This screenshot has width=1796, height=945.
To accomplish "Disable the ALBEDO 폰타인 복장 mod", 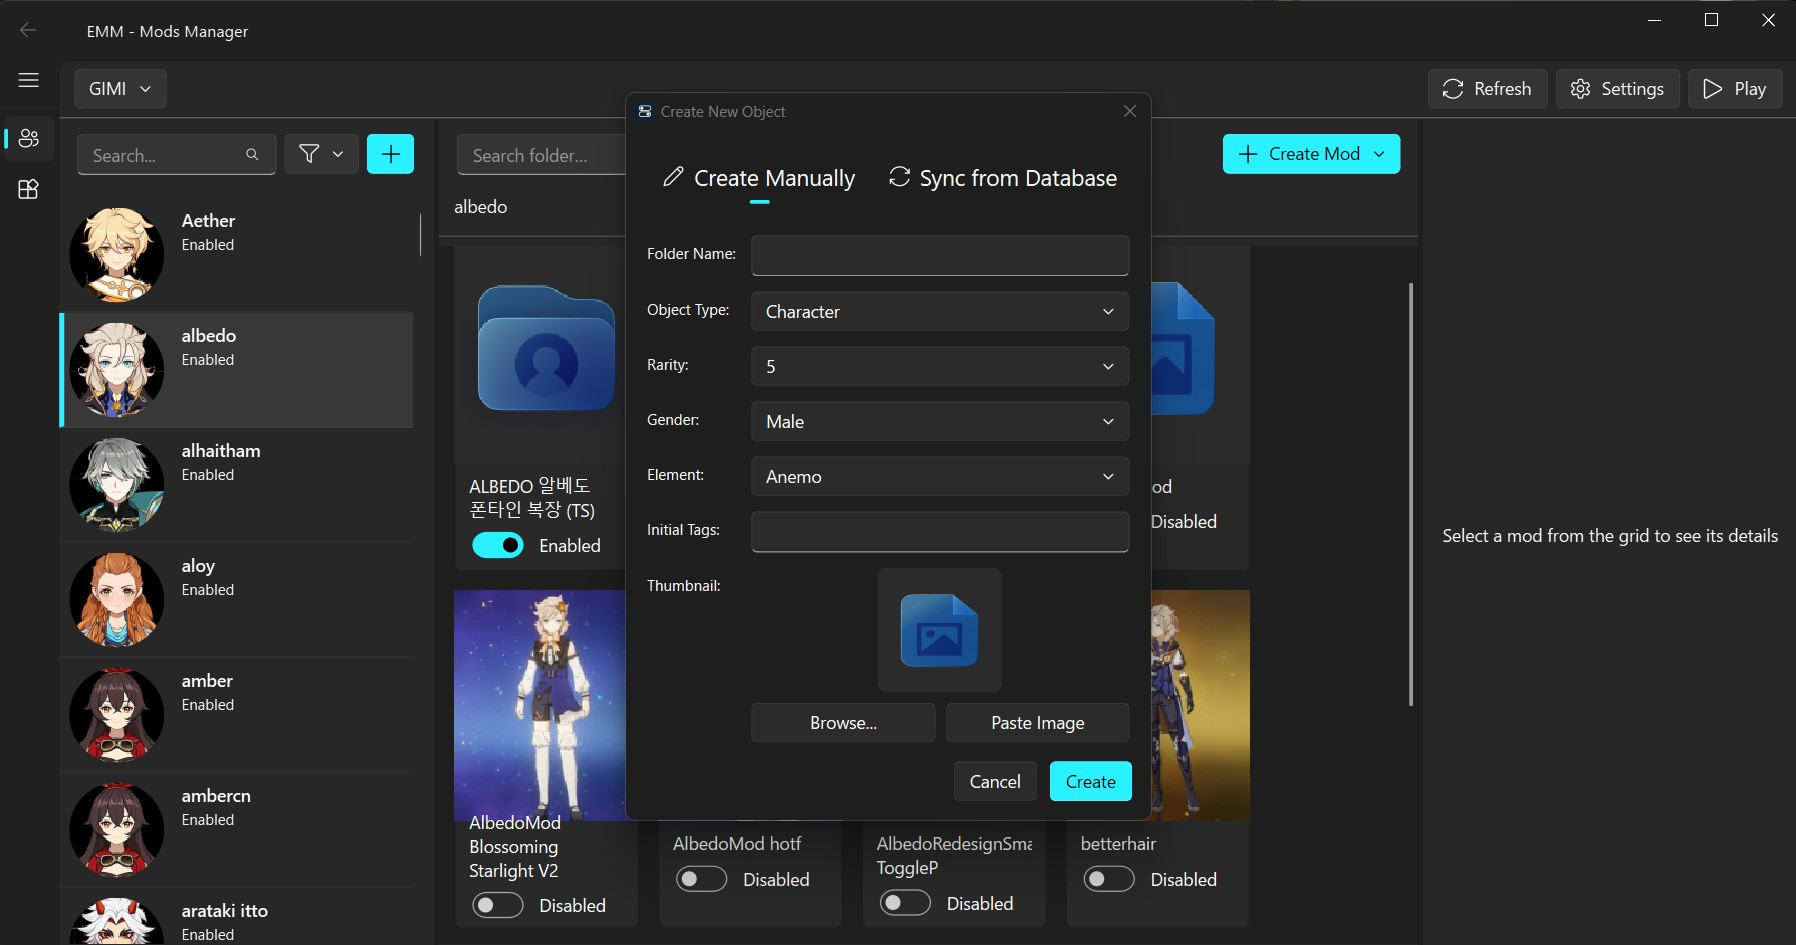I will (x=498, y=545).
